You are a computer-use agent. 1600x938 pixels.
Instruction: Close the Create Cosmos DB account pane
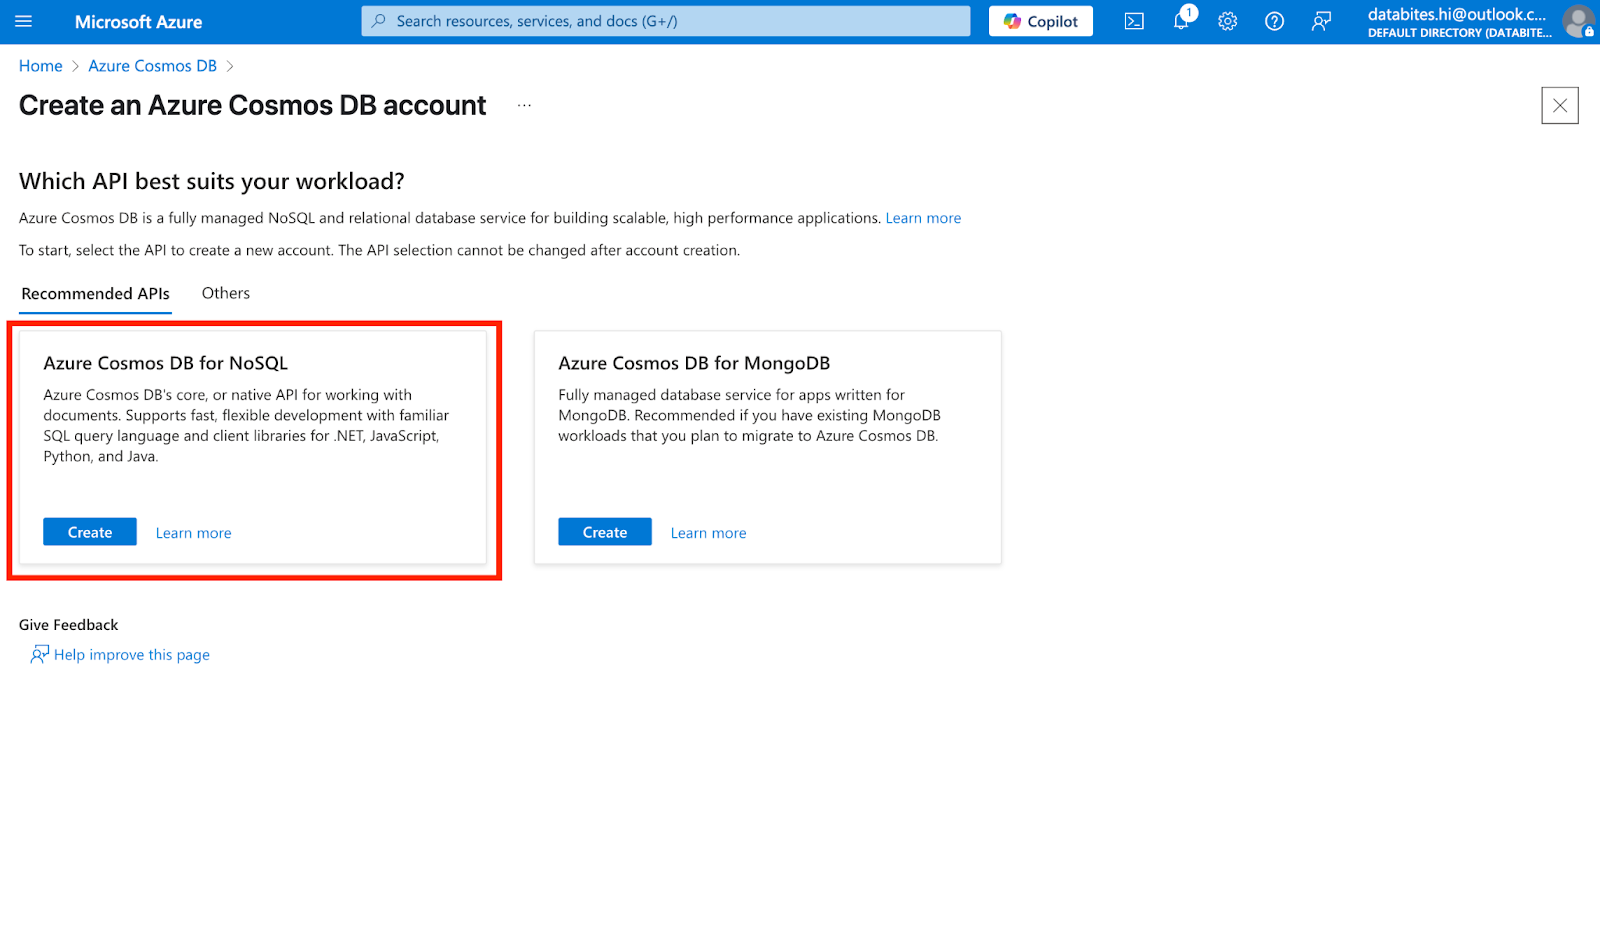[x=1560, y=106]
